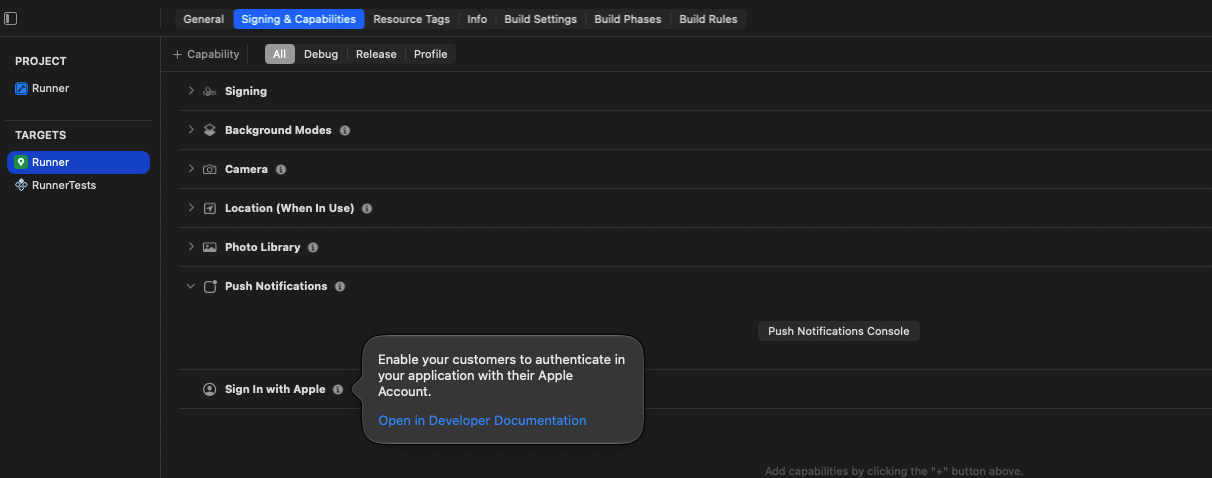
Task: Expand the Background Modes section
Action: coord(191,130)
